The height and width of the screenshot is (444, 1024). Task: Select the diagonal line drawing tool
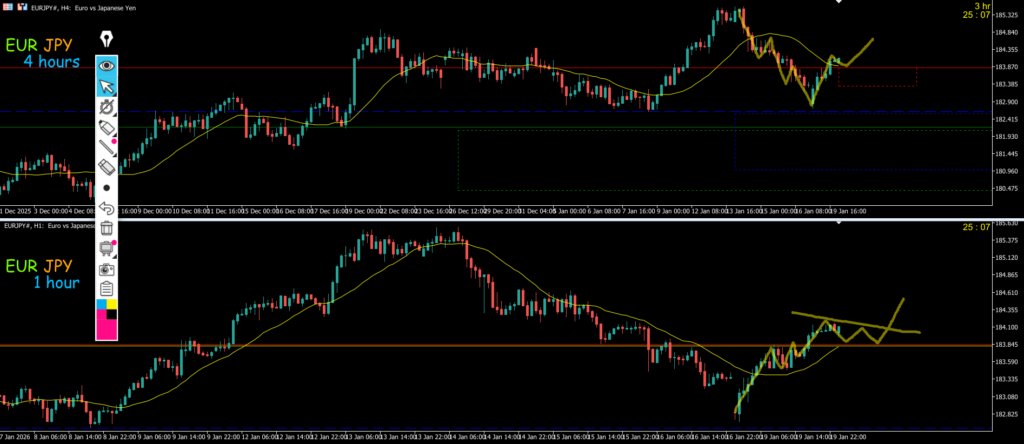coord(106,148)
